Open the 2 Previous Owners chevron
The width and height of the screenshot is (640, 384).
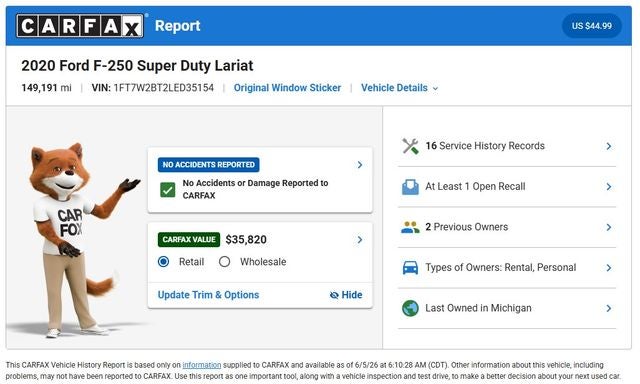coord(609,227)
